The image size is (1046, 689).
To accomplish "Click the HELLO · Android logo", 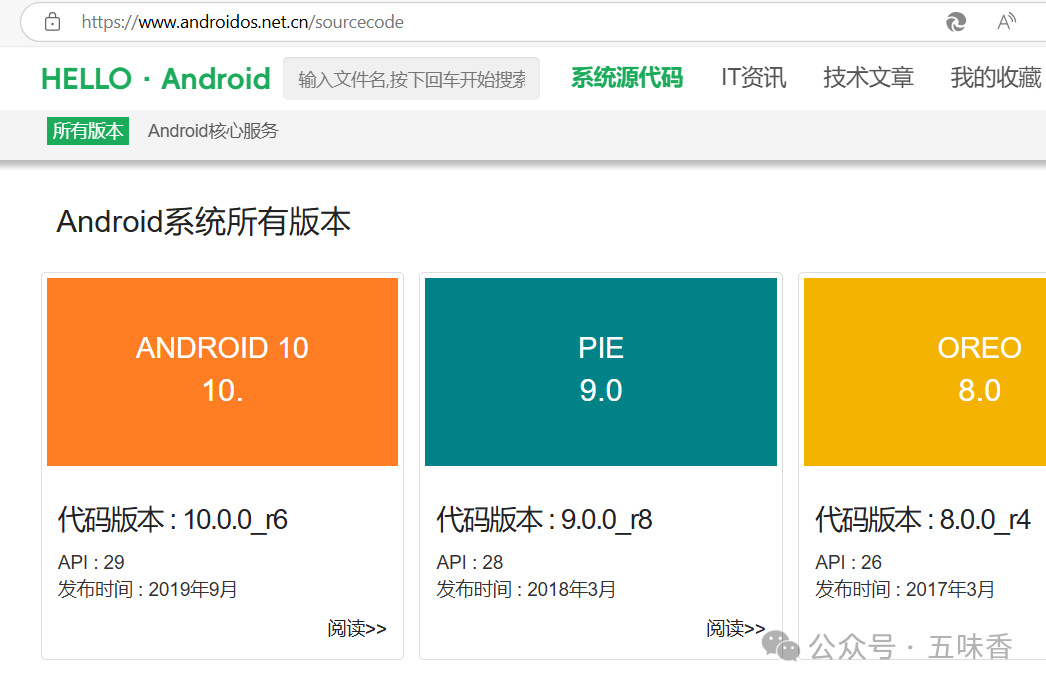I will tap(156, 79).
